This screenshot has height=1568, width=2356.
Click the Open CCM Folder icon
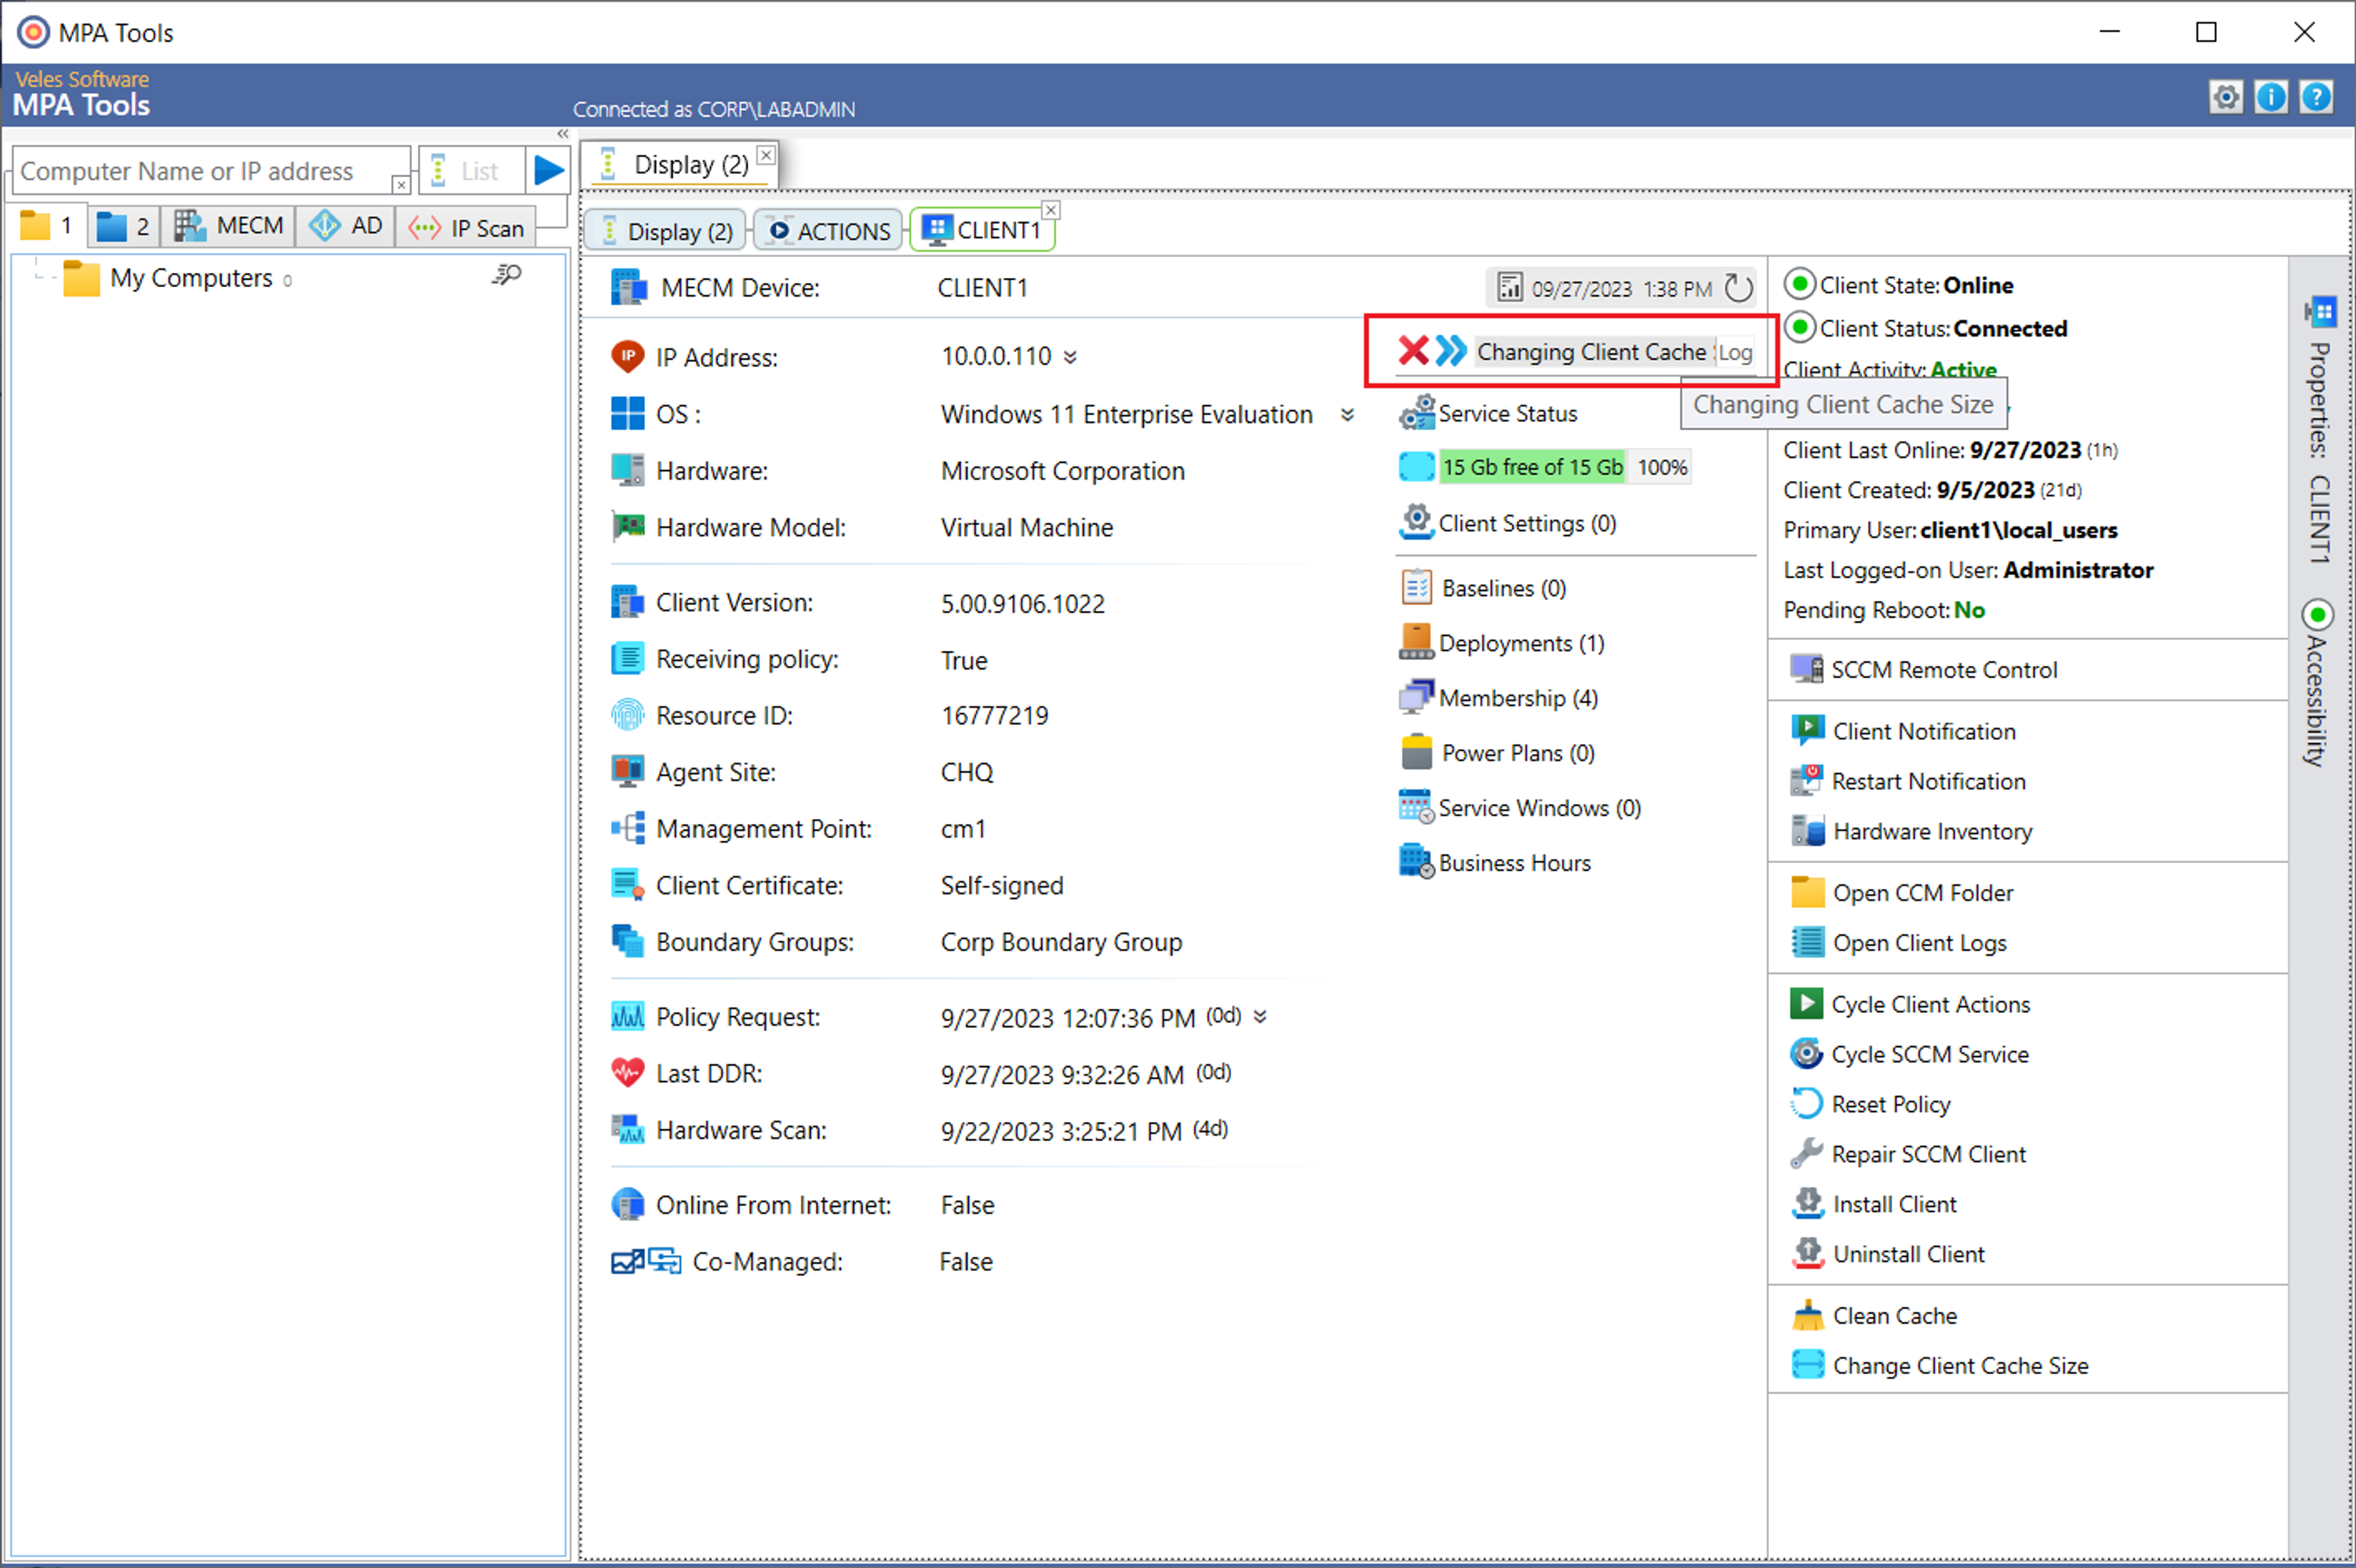click(x=1807, y=892)
